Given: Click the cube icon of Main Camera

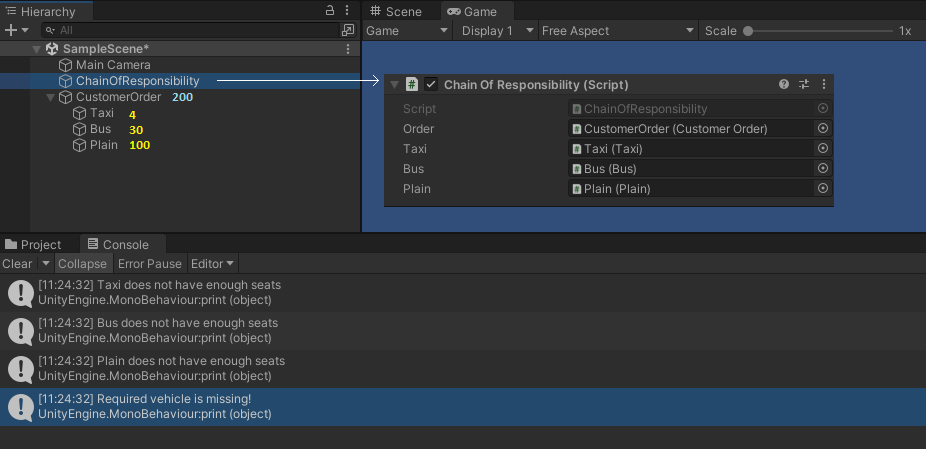Looking at the screenshot, I should click(66, 65).
